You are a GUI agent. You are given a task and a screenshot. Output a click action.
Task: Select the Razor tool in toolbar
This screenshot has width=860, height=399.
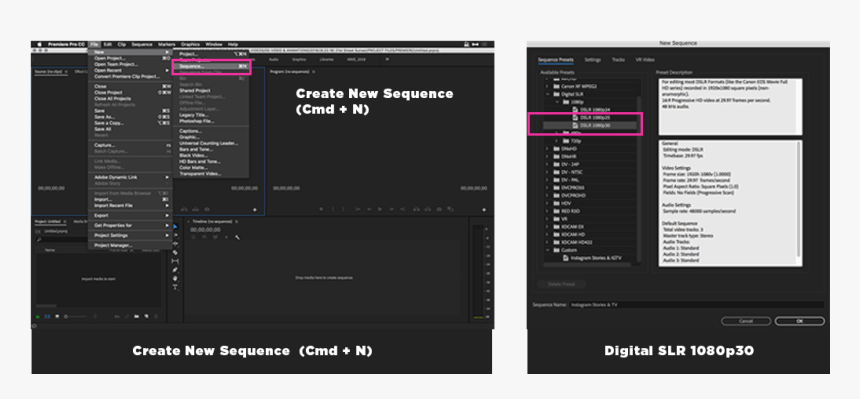point(175,252)
